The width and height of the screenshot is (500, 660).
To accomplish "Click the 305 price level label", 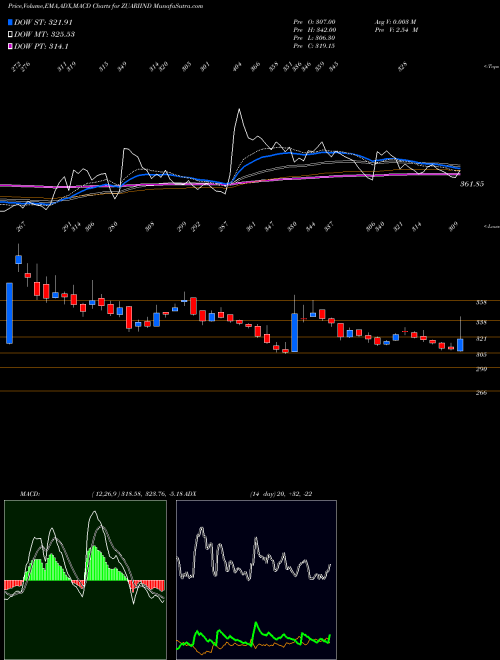I will (x=482, y=354).
